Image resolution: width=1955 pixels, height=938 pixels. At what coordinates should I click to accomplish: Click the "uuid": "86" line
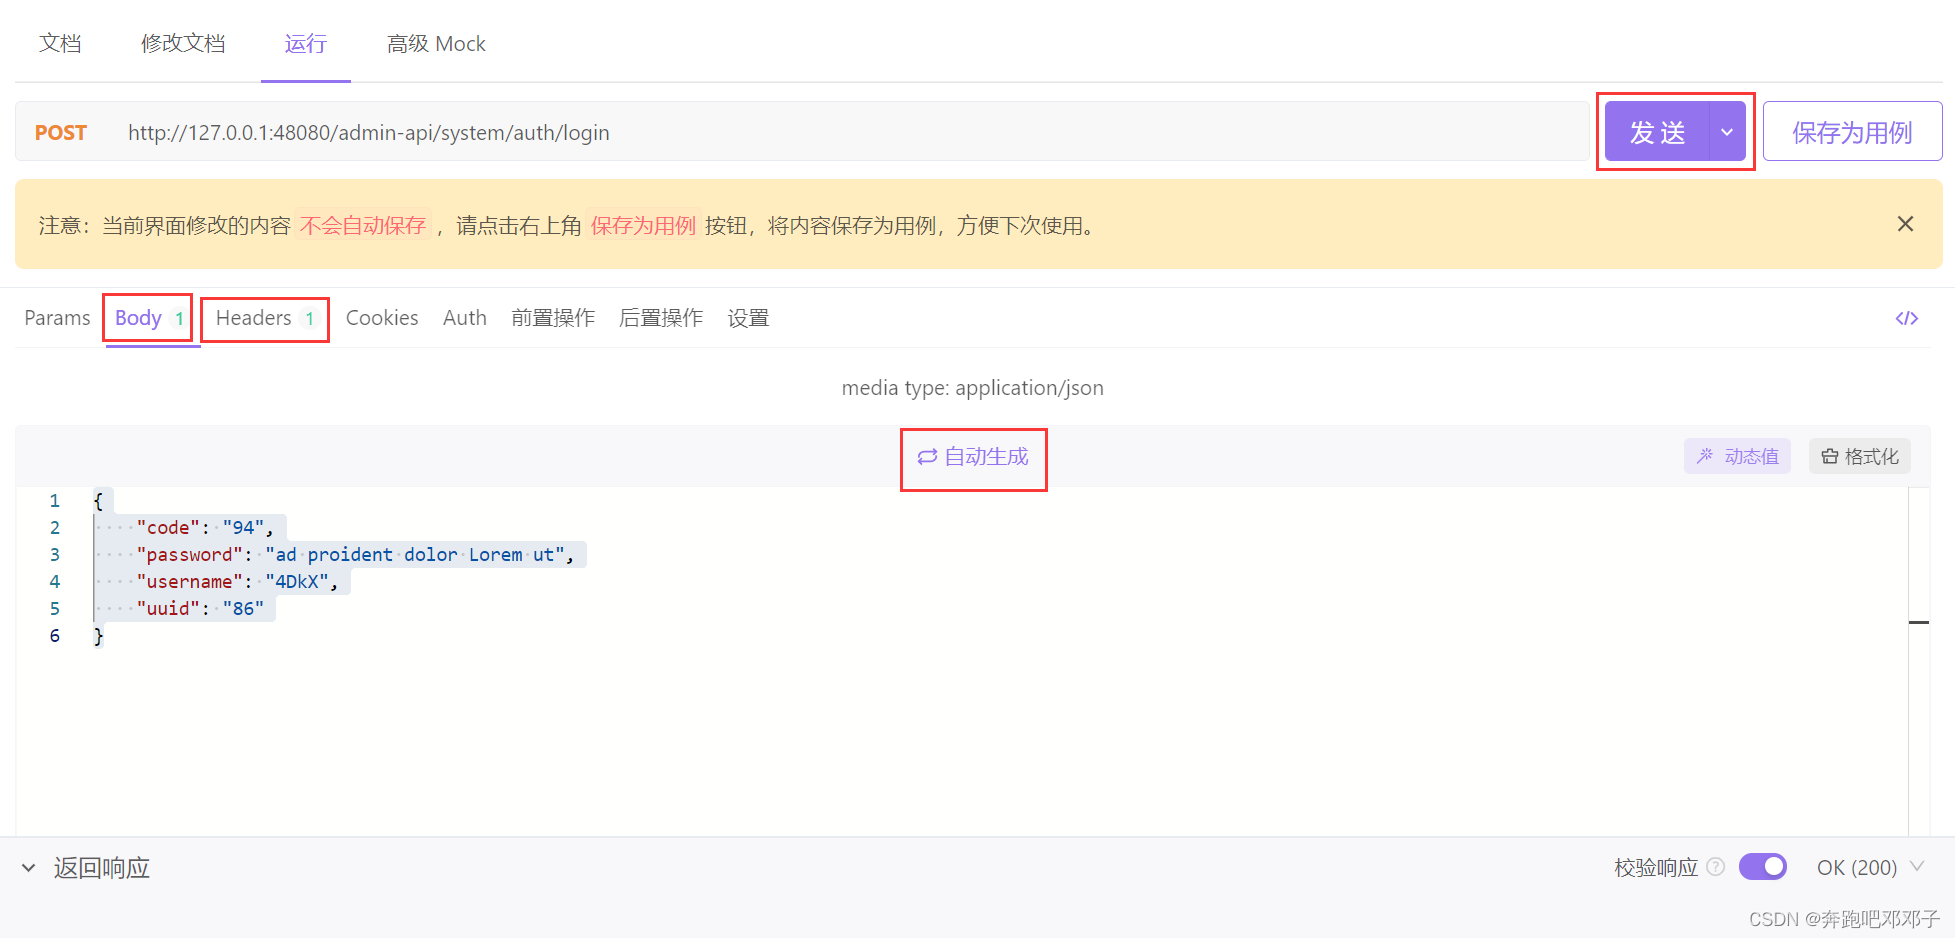200,608
